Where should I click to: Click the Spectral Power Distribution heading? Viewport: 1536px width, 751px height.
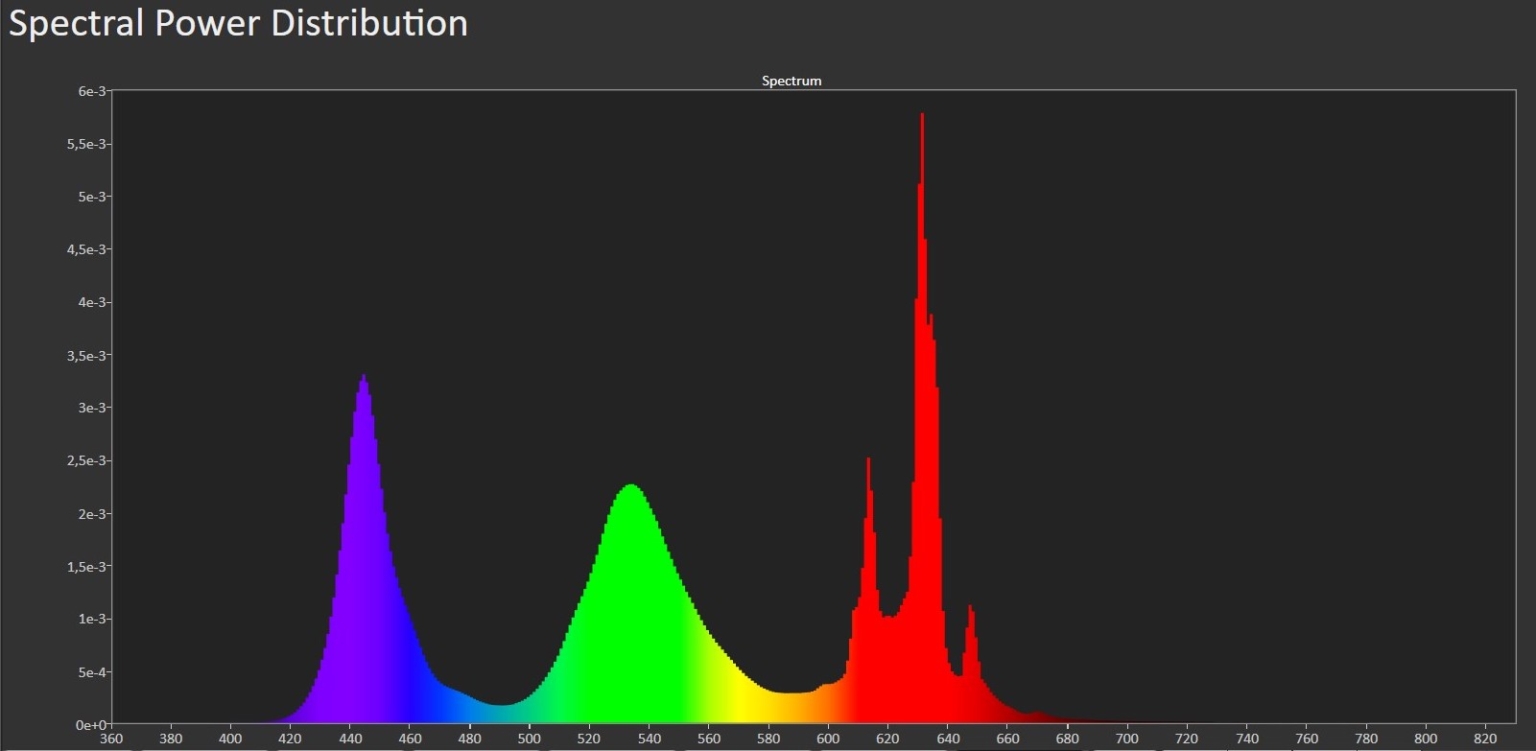point(238,22)
